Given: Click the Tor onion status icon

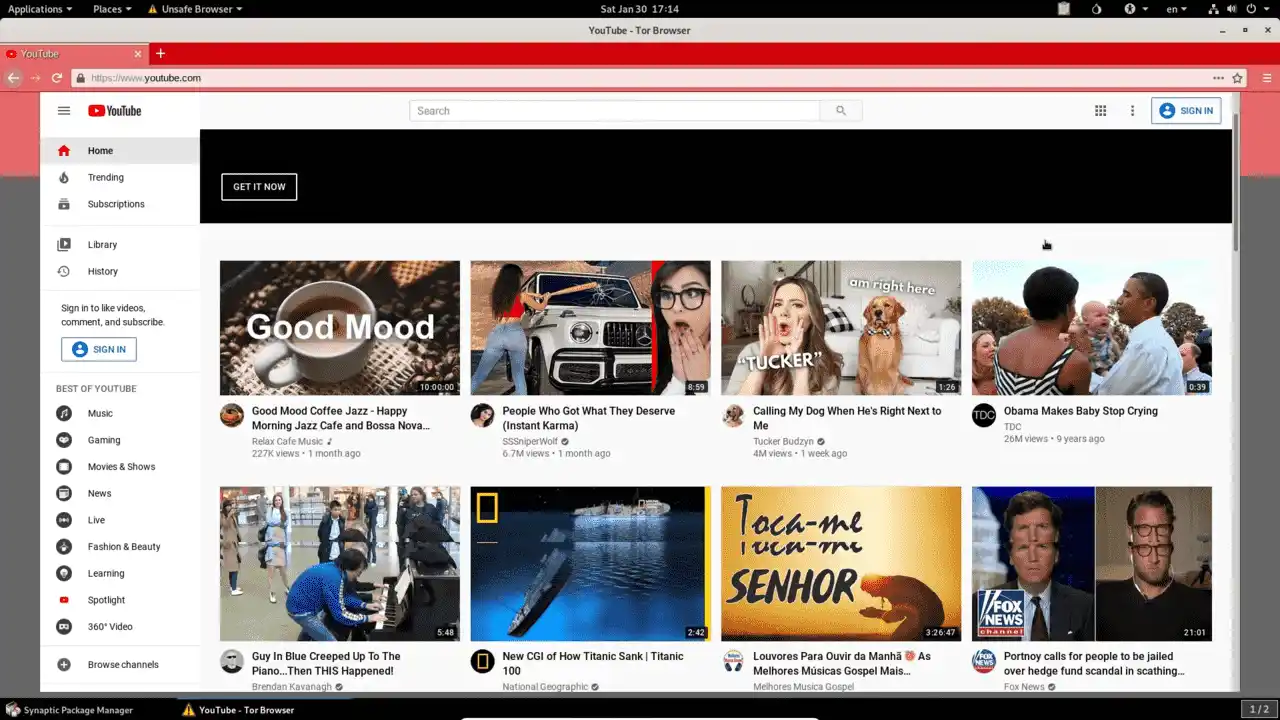Looking at the screenshot, I should [1096, 9].
